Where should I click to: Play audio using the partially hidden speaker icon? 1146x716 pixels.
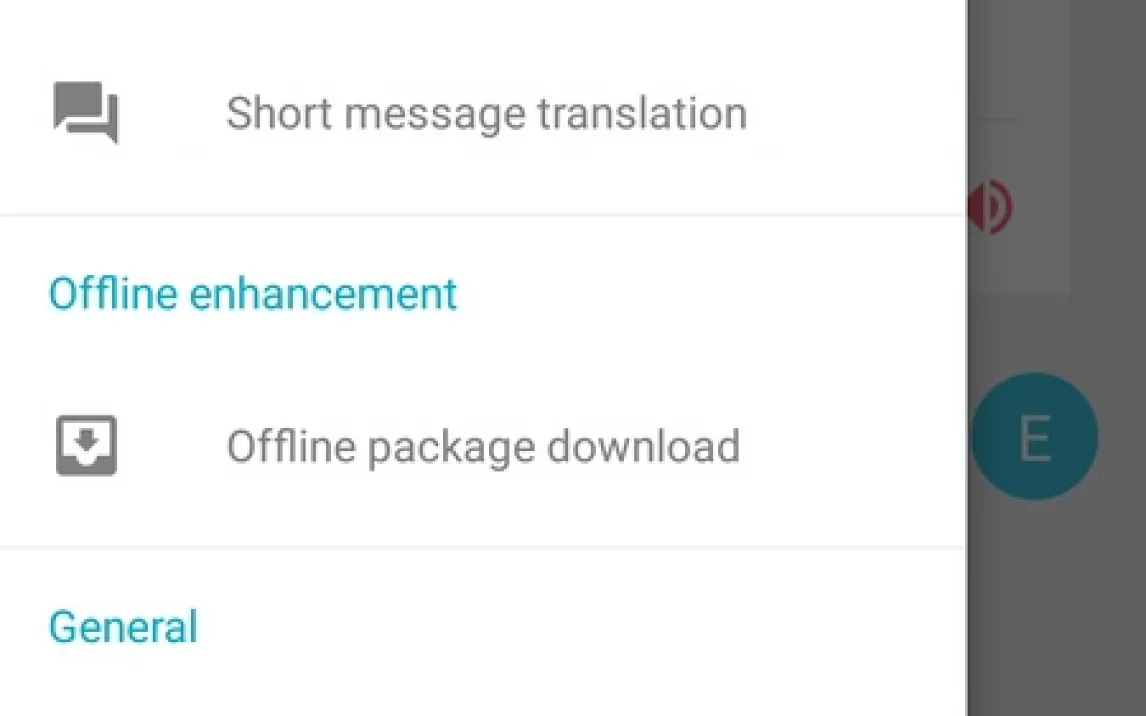click(x=992, y=208)
